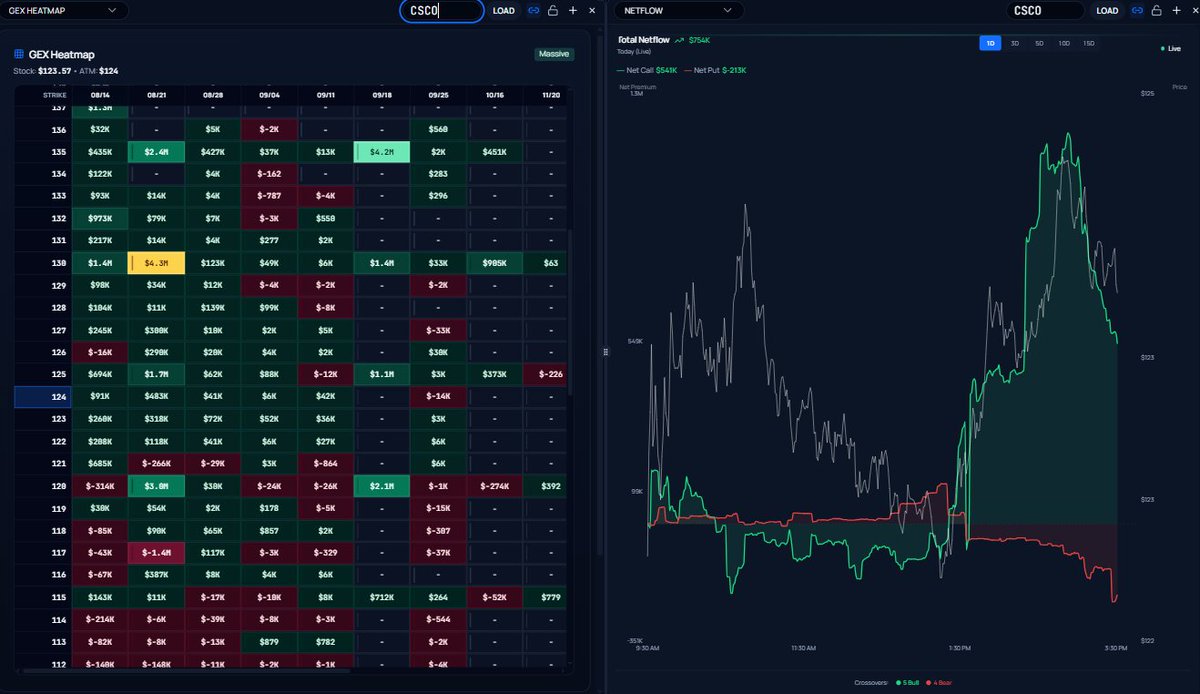Viewport: 1200px width, 694px height.
Task: Click the $-314K cell at strike 120
Action: [99, 486]
